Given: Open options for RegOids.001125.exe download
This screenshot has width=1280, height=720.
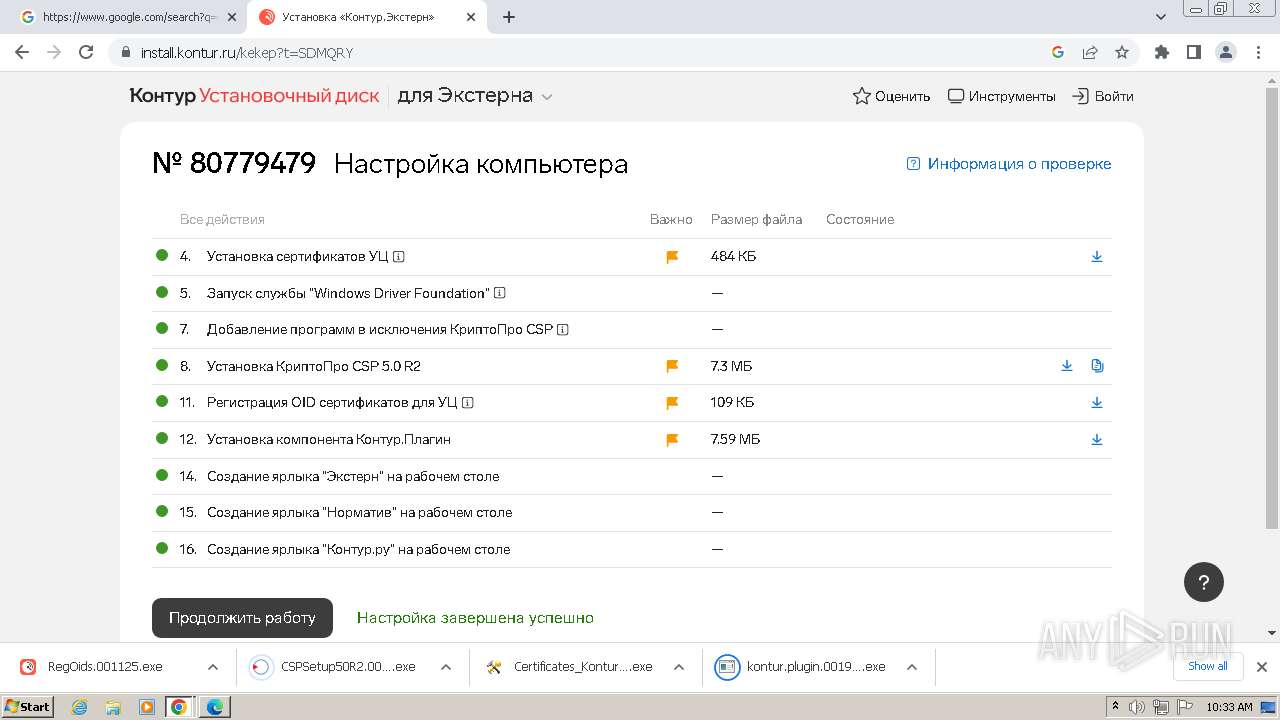Looking at the screenshot, I should (213, 667).
